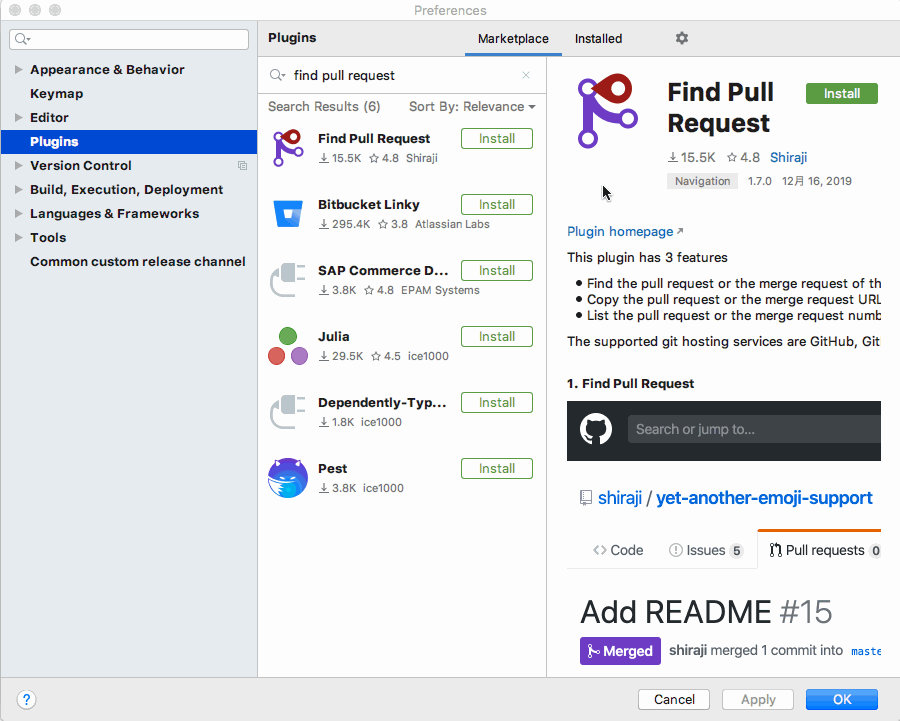Screen dimensions: 900x721
Task: Open the Code tab in preview image
Action: tap(618, 550)
